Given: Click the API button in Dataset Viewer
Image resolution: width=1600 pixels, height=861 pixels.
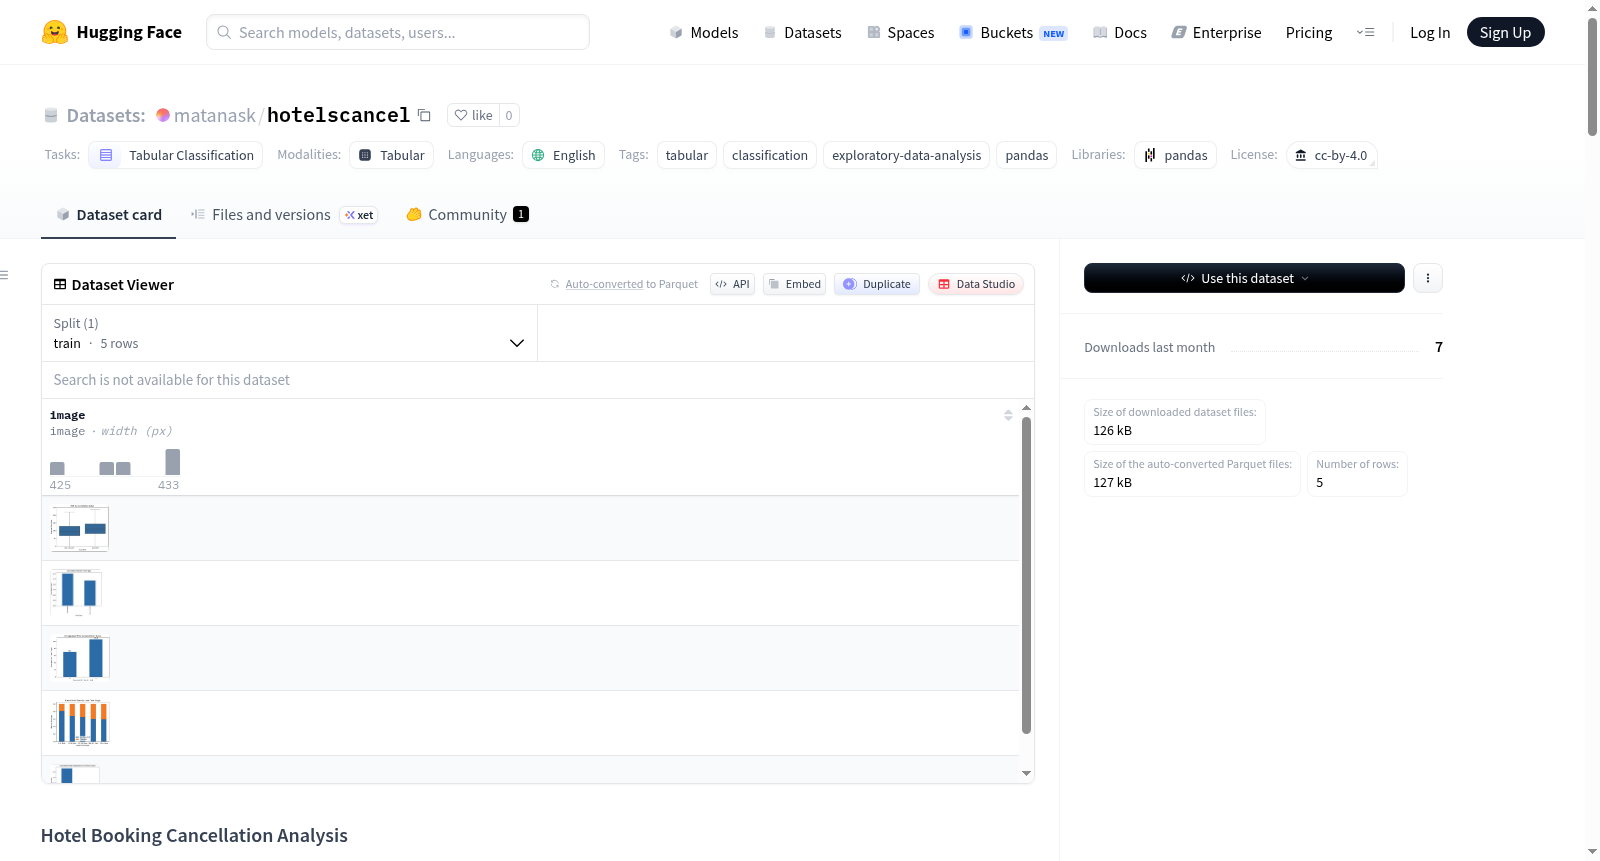Looking at the screenshot, I should 732,284.
